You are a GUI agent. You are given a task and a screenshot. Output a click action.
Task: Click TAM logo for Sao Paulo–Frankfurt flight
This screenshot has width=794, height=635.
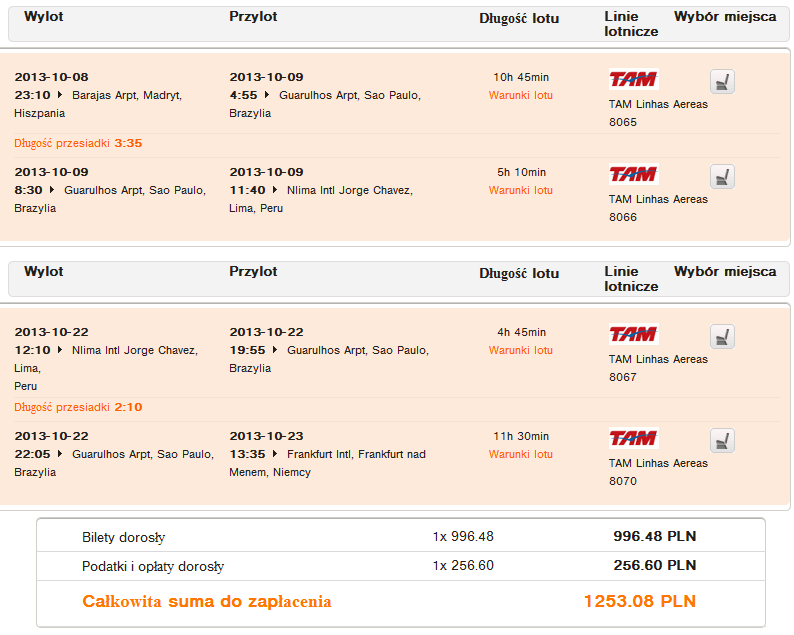[x=633, y=439]
